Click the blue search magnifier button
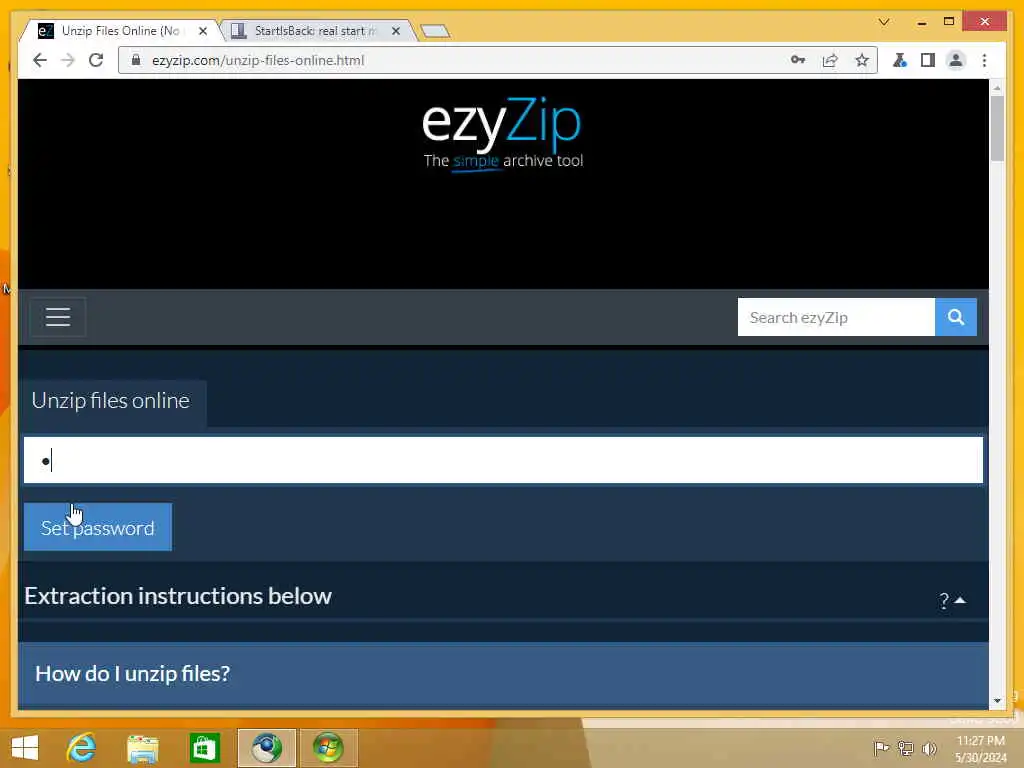1024x768 pixels. (x=956, y=317)
